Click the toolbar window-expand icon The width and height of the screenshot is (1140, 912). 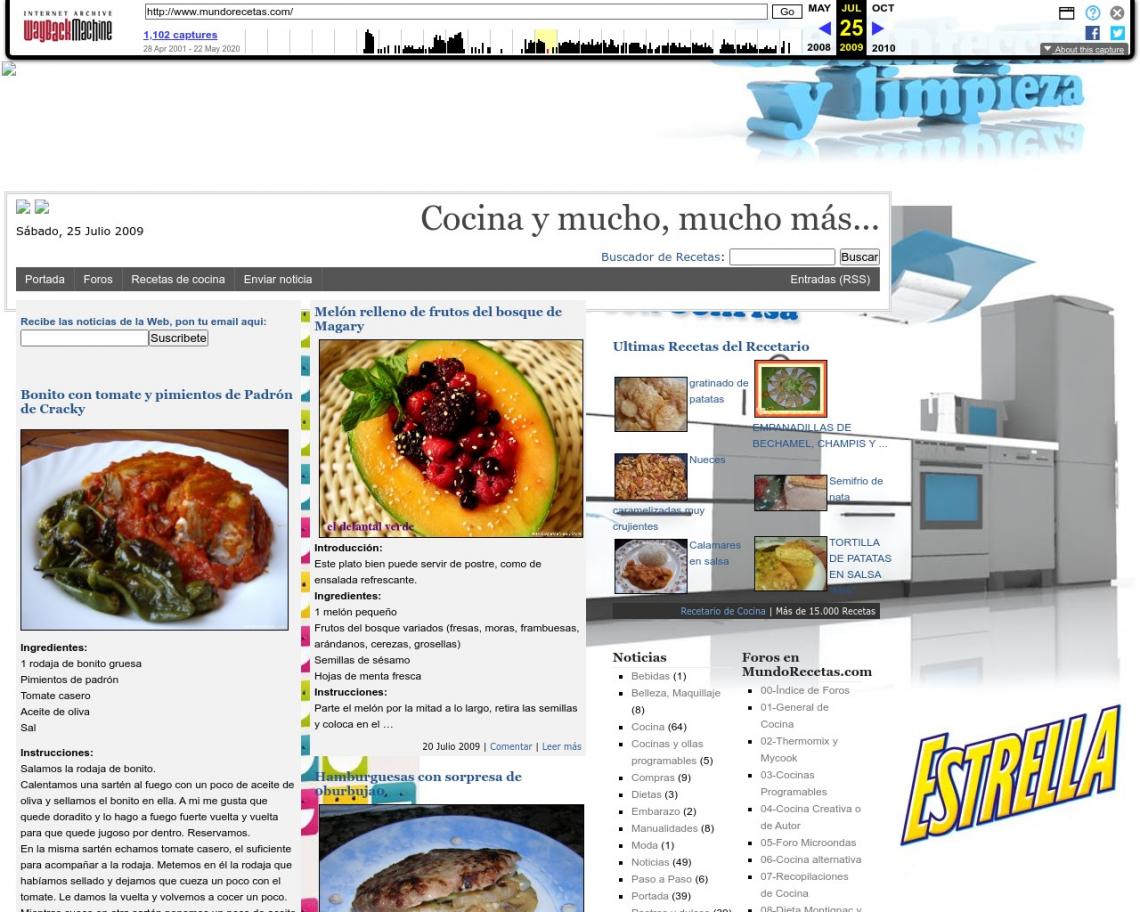click(1067, 12)
